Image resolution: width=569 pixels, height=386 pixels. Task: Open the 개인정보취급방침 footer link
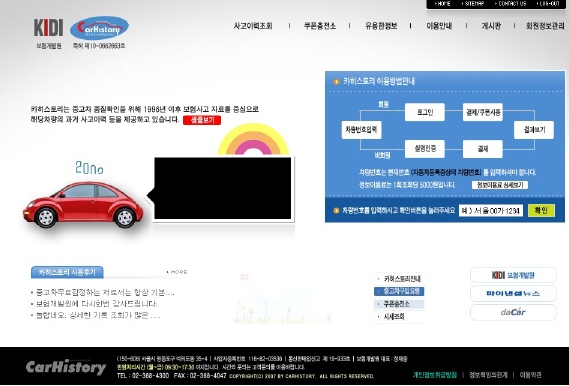click(434, 375)
